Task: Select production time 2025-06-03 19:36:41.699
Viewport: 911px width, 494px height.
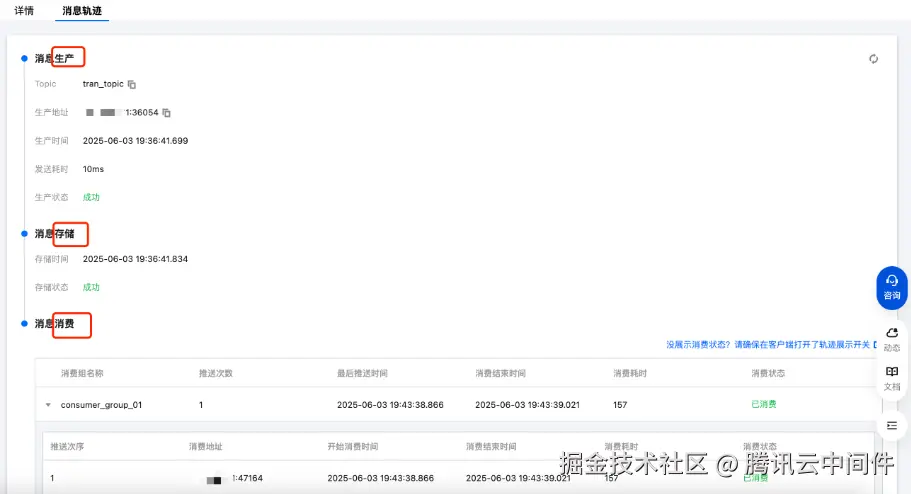Action: (135, 141)
